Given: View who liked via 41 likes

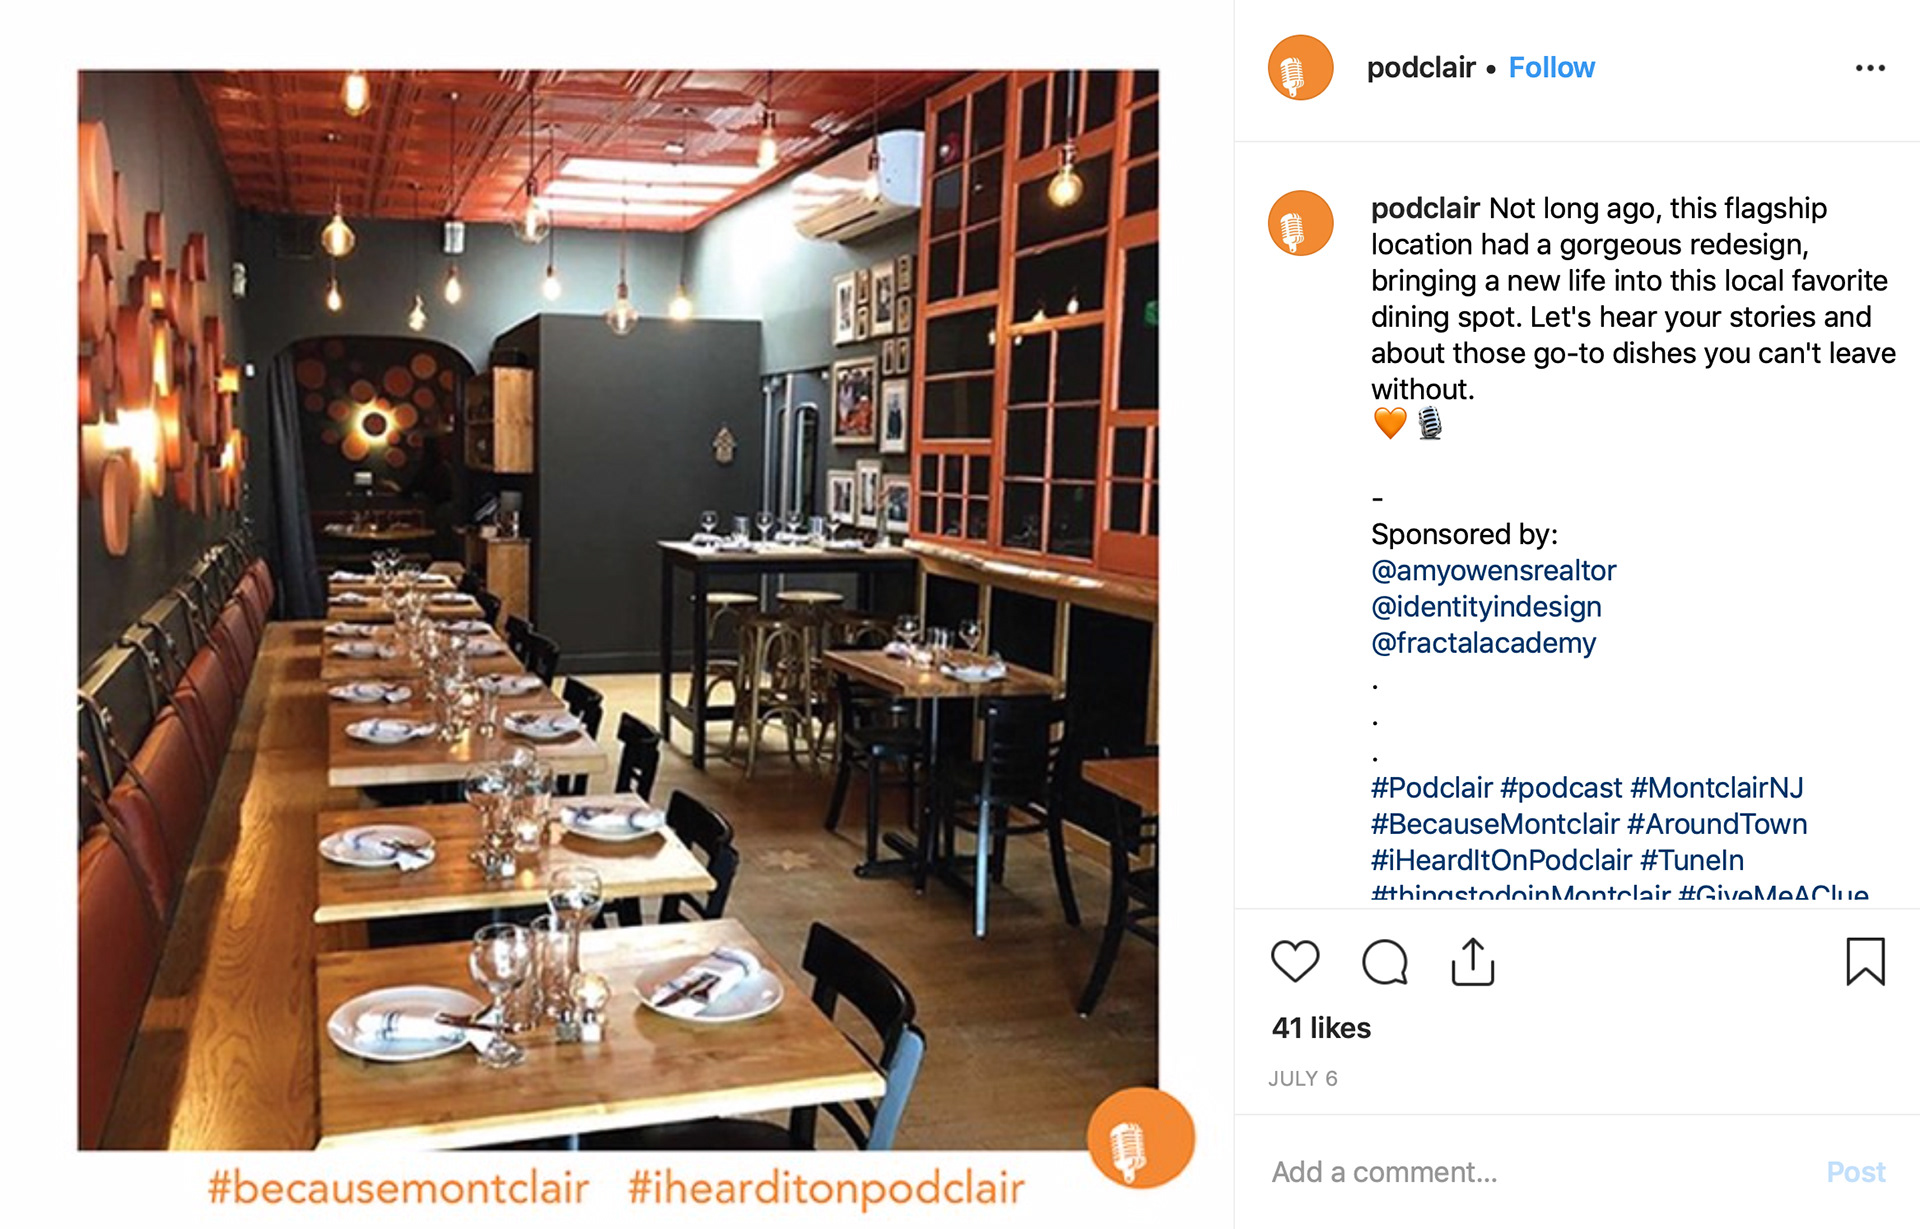Looking at the screenshot, I should click(x=1321, y=1028).
